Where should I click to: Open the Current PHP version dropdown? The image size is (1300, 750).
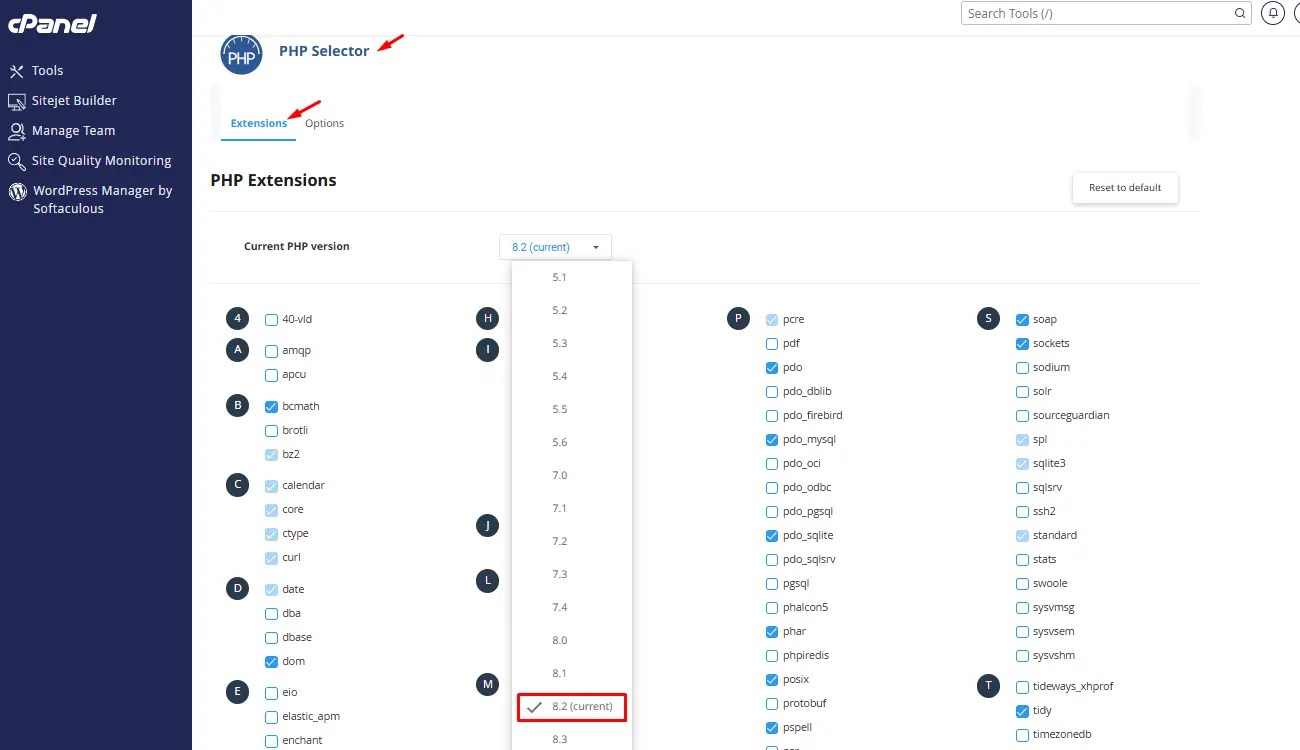[555, 247]
